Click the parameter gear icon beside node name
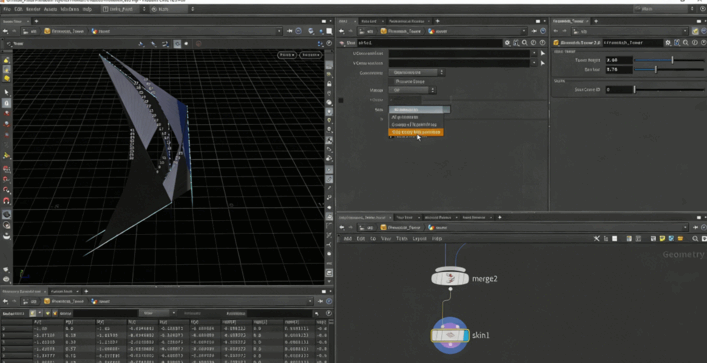This screenshot has width=707, height=363. point(507,43)
